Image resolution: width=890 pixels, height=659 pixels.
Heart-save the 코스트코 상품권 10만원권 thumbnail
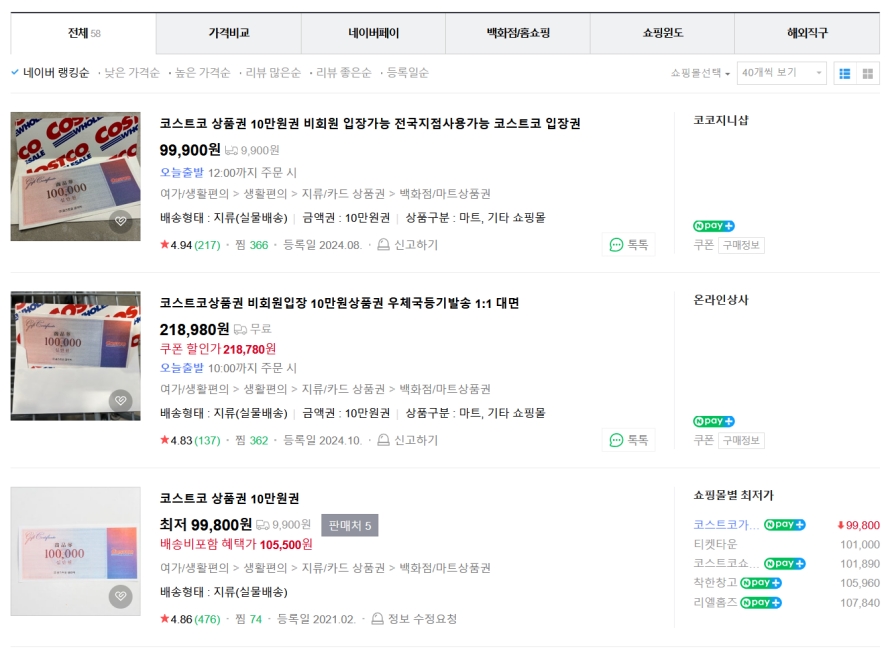pos(120,596)
